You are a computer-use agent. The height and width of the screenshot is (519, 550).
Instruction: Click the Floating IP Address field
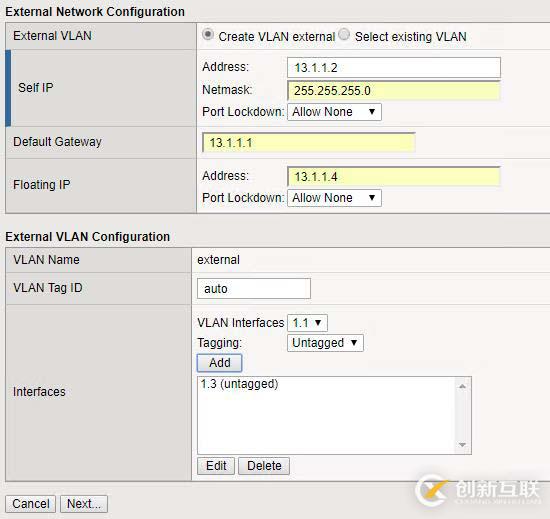click(394, 176)
